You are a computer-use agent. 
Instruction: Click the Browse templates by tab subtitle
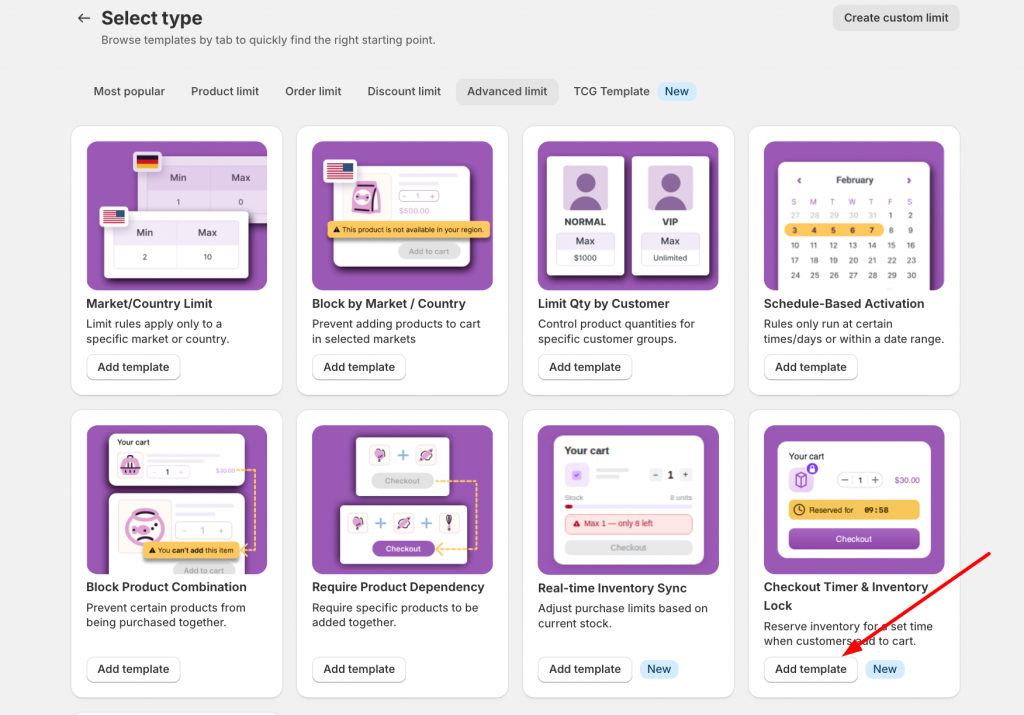point(268,40)
